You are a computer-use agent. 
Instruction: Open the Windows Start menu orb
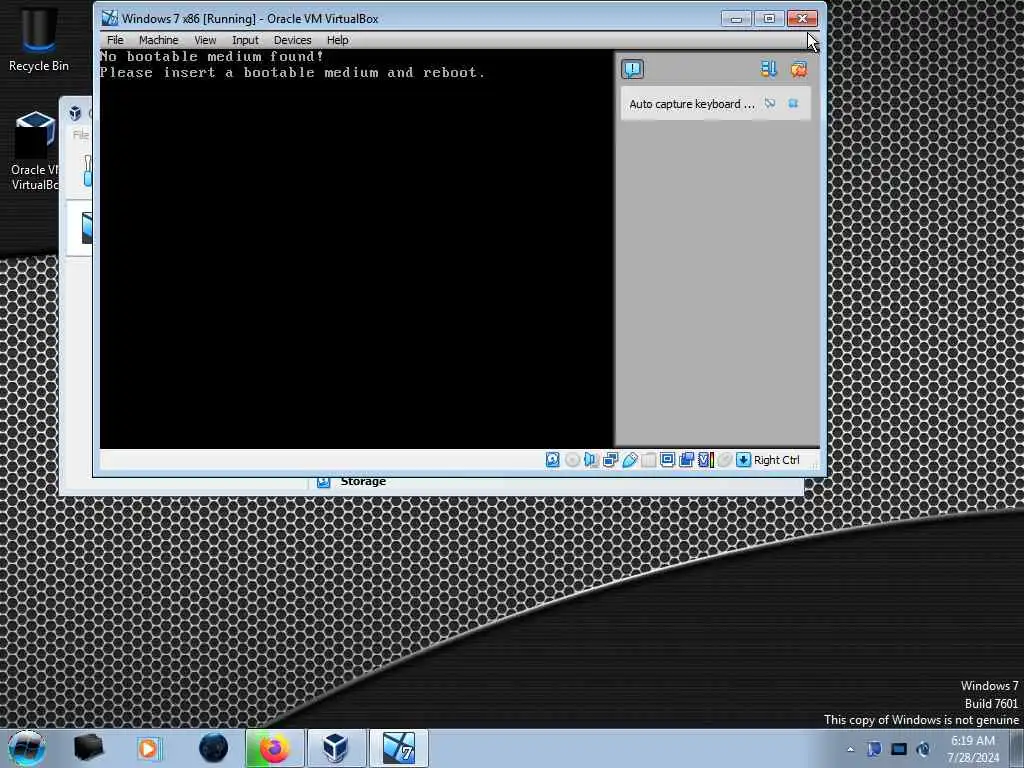[27, 748]
